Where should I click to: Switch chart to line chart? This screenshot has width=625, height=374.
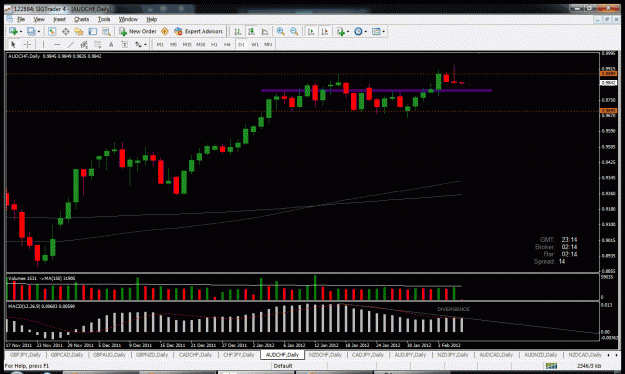265,31
